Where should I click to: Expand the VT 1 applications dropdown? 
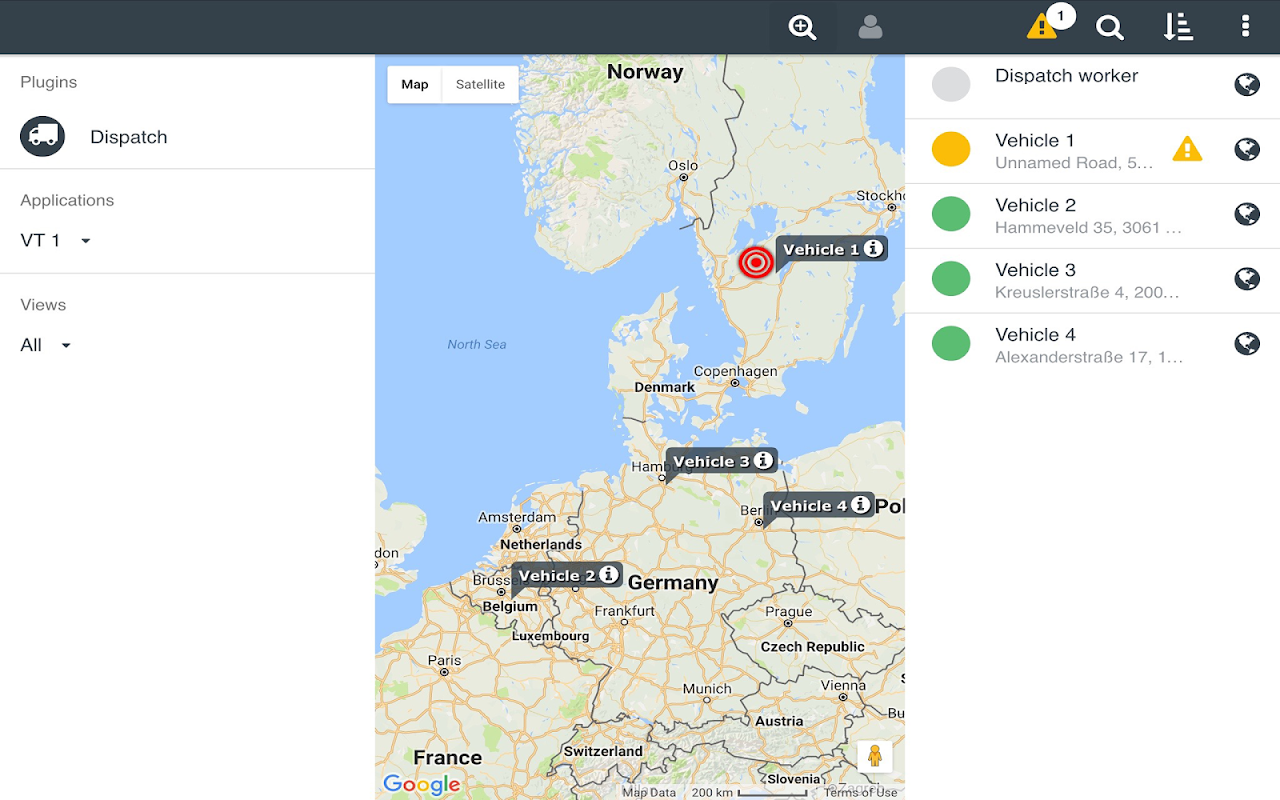pyautogui.click(x=56, y=241)
